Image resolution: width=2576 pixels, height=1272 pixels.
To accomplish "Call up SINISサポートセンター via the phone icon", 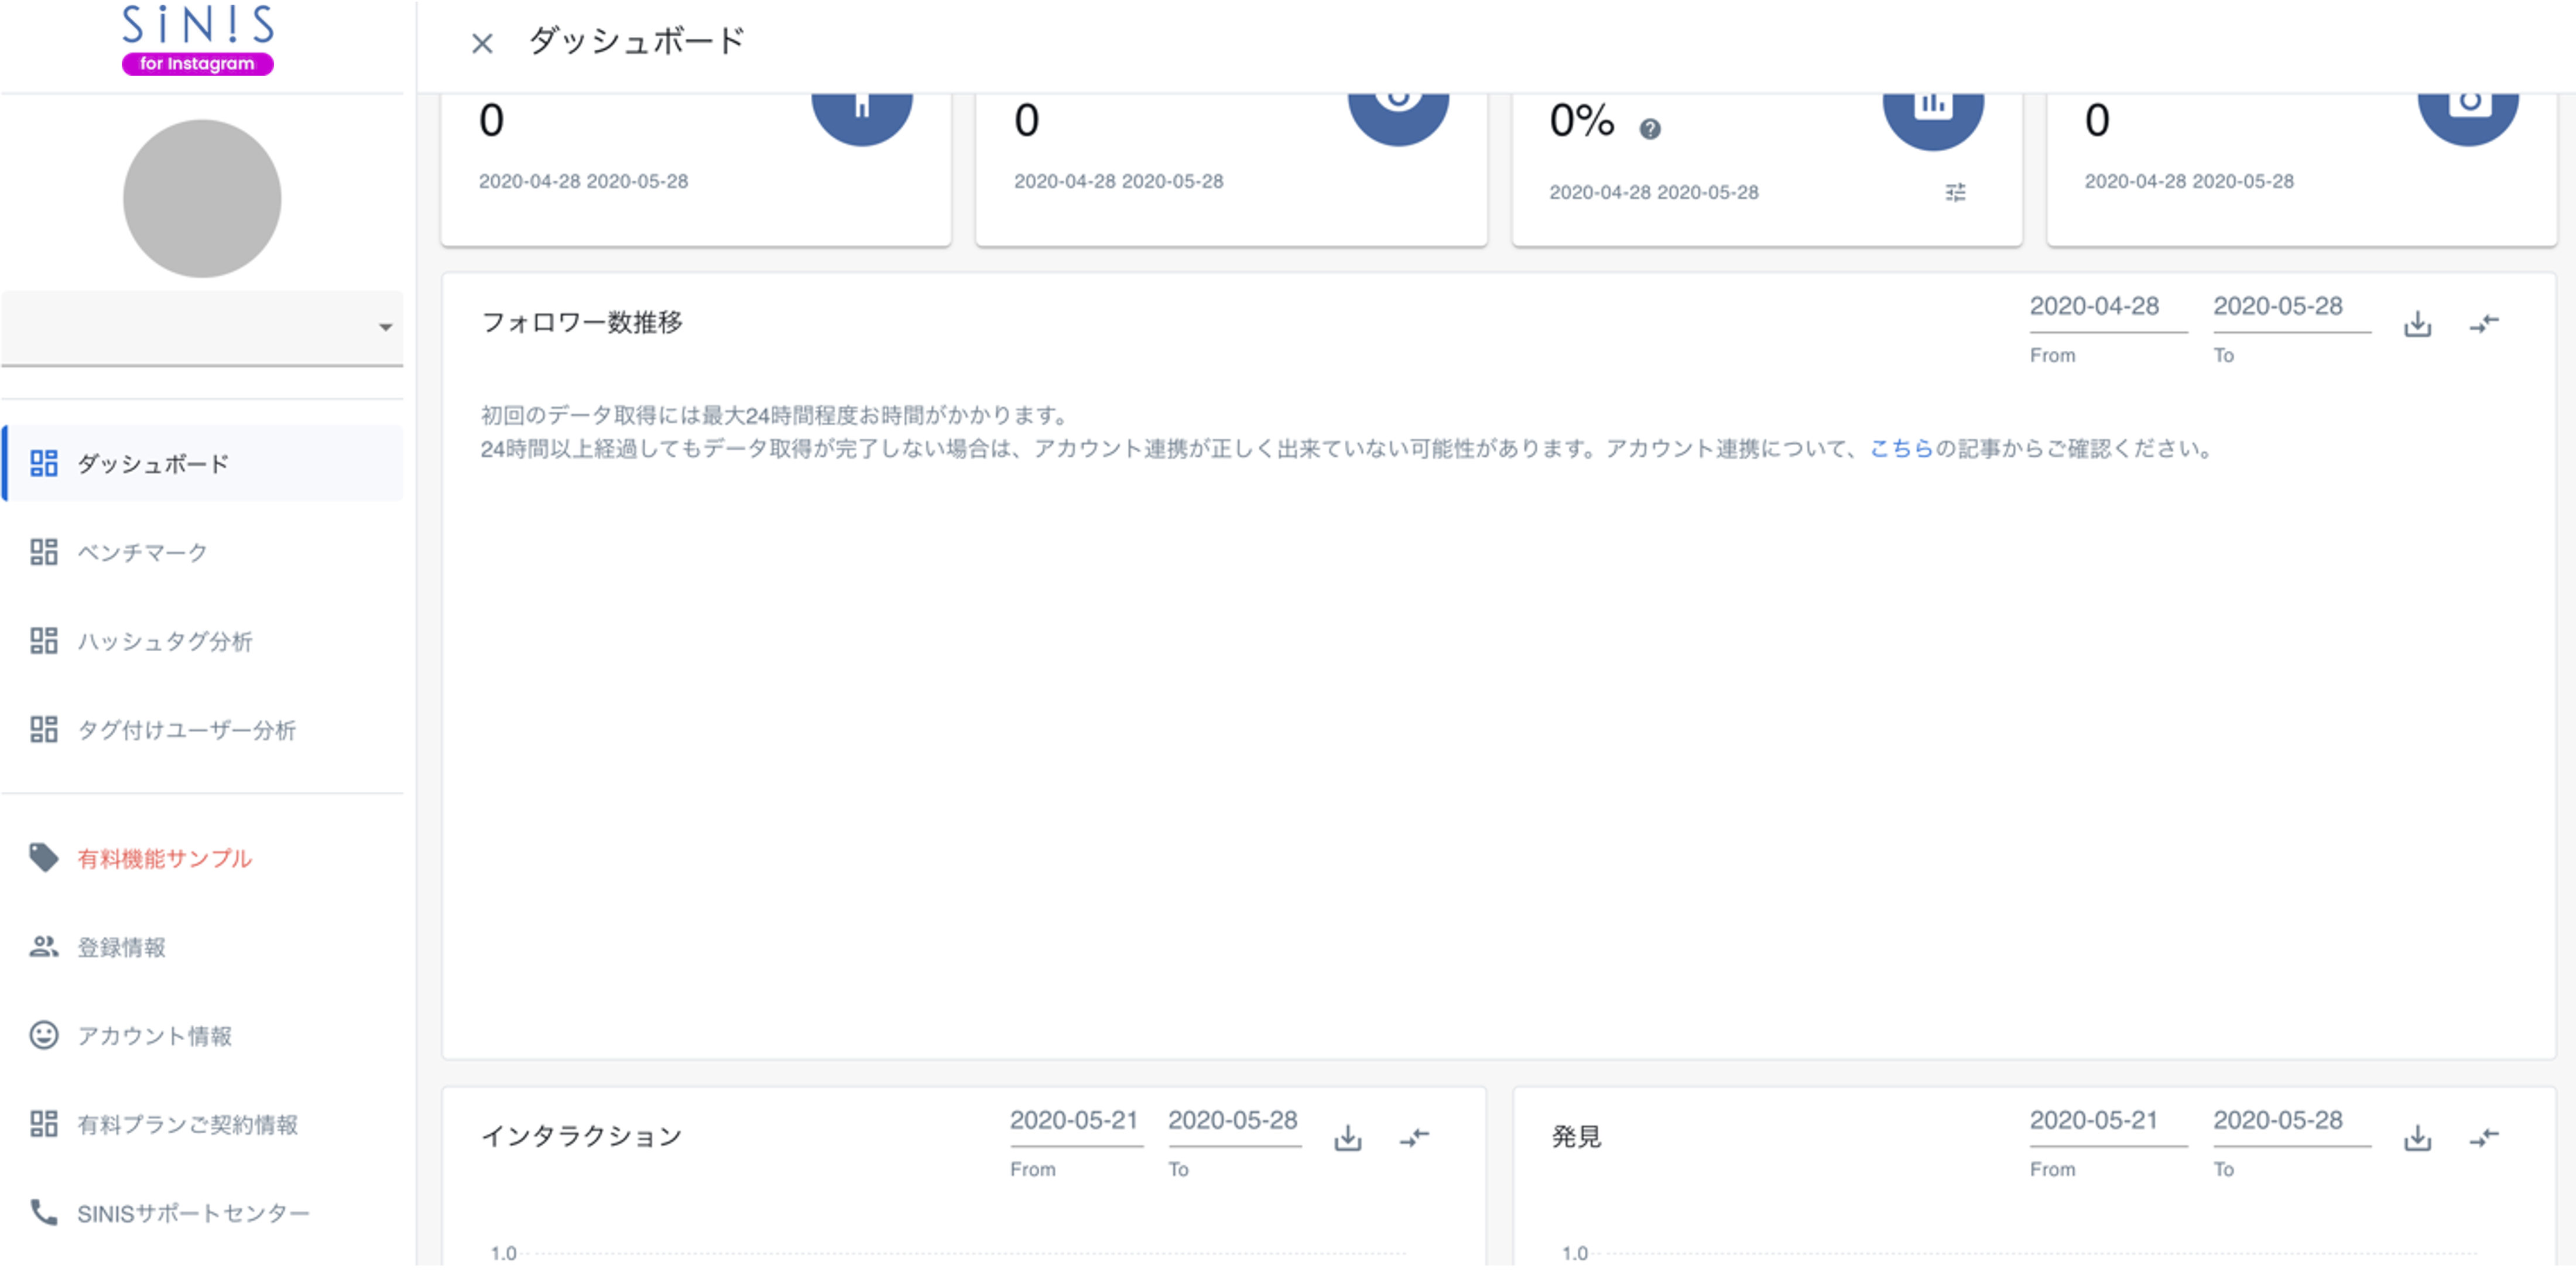I will click(44, 1213).
